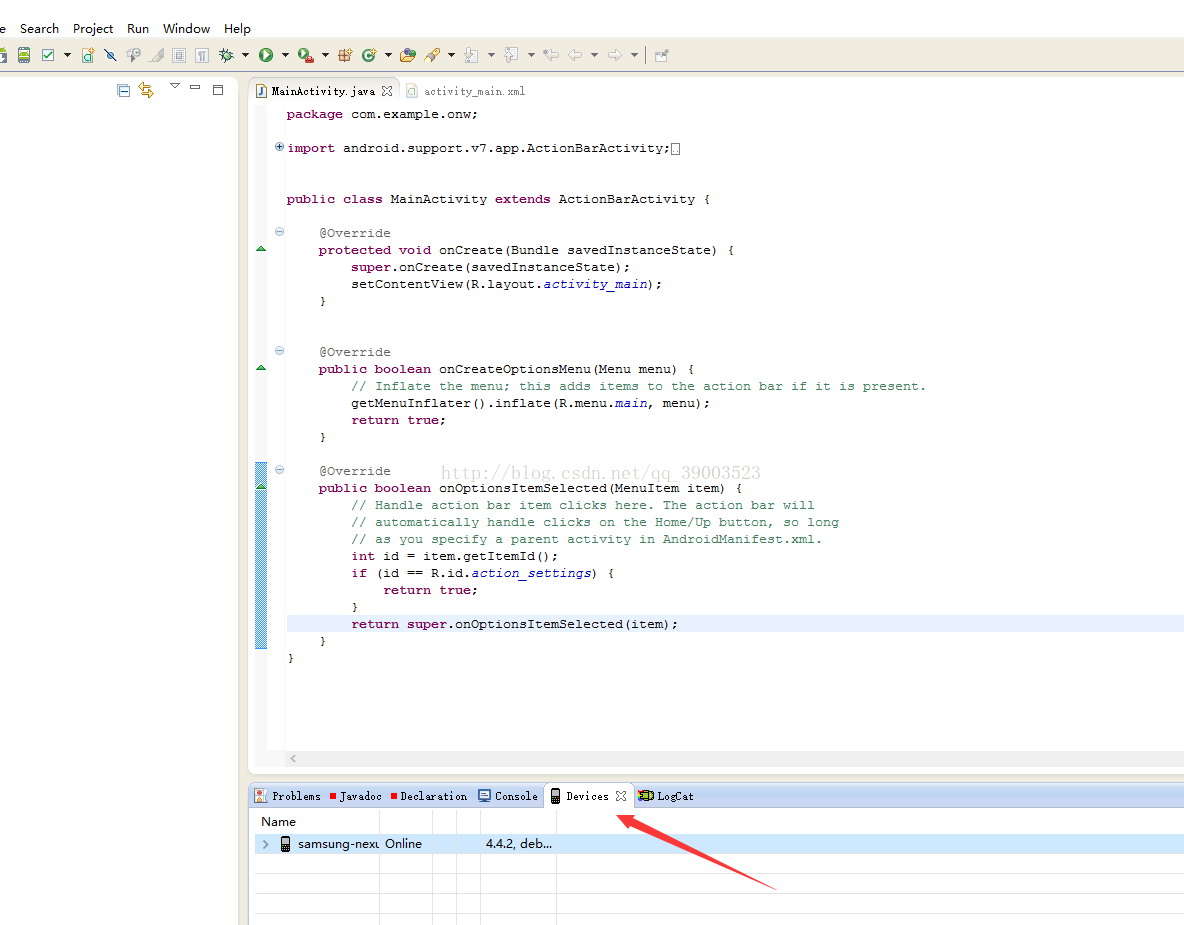Expand the folded import statements

pyautogui.click(x=279, y=146)
